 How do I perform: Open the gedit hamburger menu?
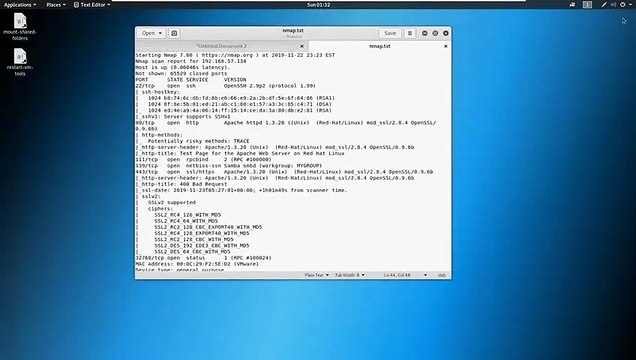coord(410,33)
